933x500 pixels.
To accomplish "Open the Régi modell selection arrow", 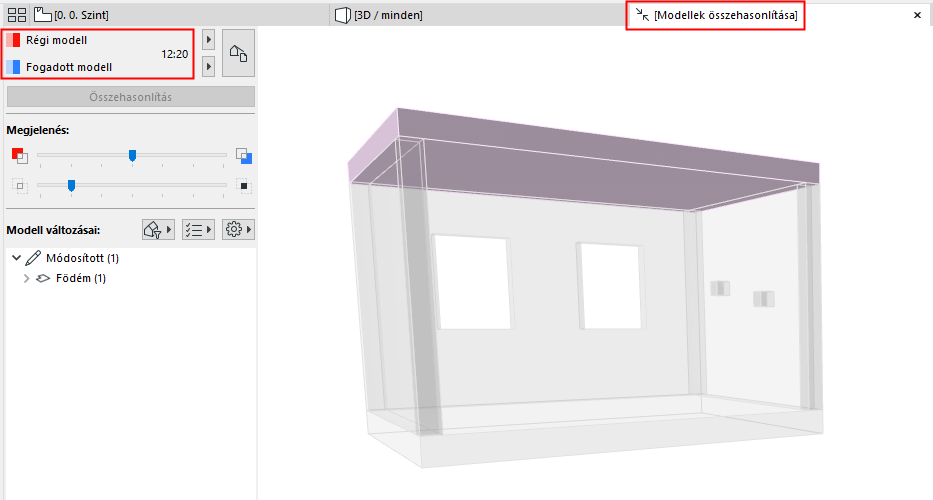I will 208,40.
